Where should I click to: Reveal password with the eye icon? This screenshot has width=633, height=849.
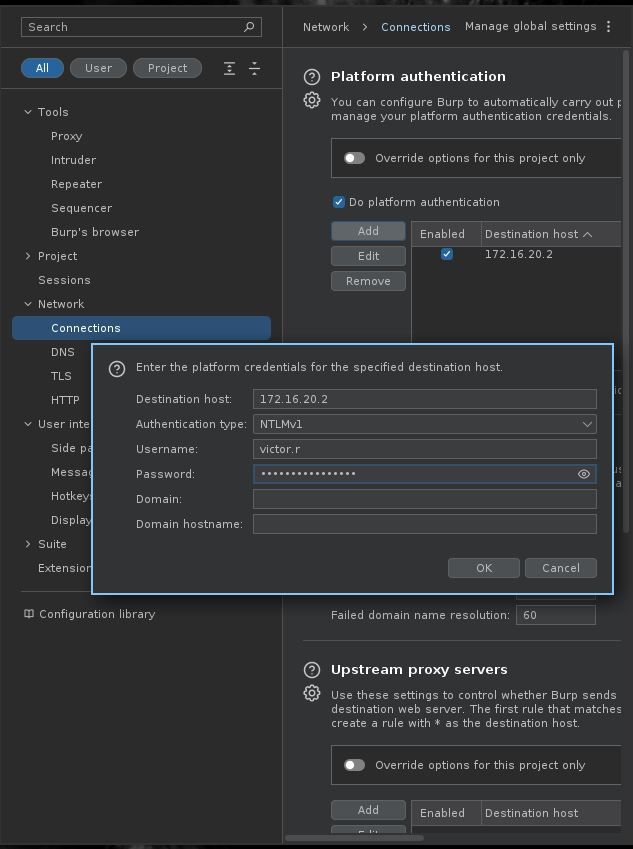pyautogui.click(x=584, y=474)
